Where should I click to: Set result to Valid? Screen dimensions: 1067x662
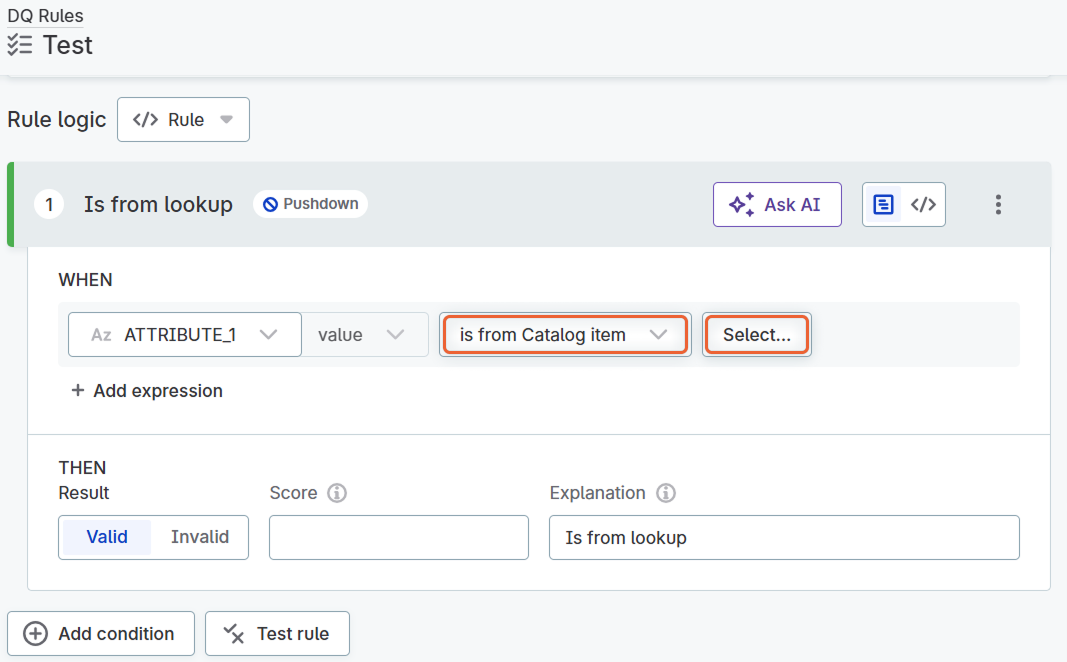pyautogui.click(x=107, y=537)
